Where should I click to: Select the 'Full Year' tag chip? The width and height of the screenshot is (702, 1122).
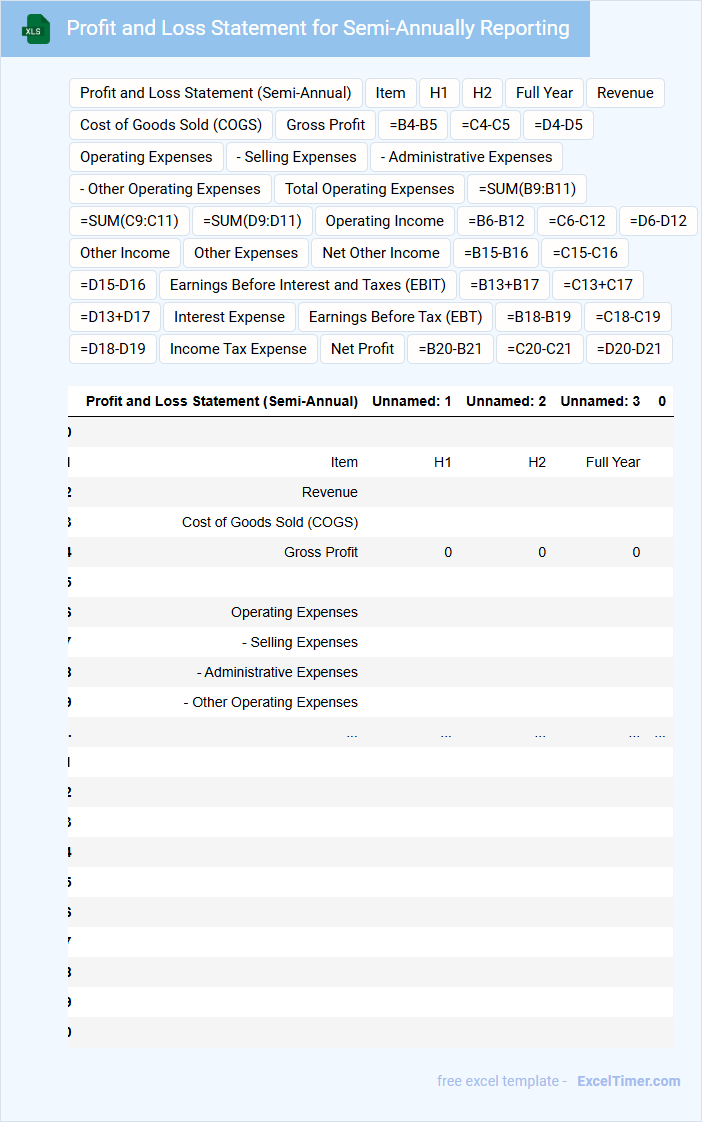click(545, 93)
